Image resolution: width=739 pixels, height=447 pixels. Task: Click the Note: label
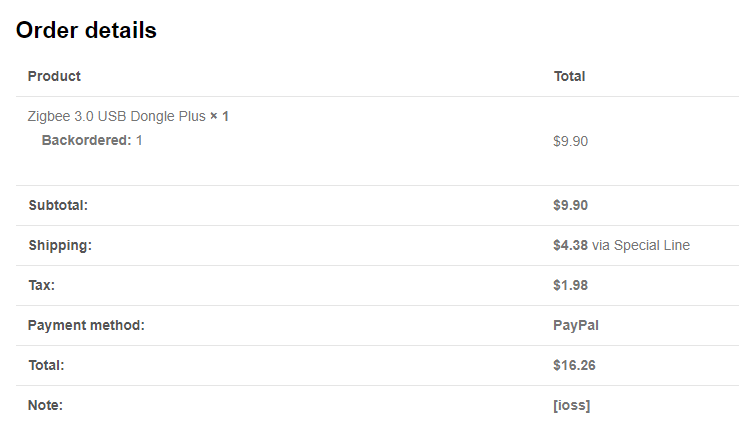coord(45,406)
